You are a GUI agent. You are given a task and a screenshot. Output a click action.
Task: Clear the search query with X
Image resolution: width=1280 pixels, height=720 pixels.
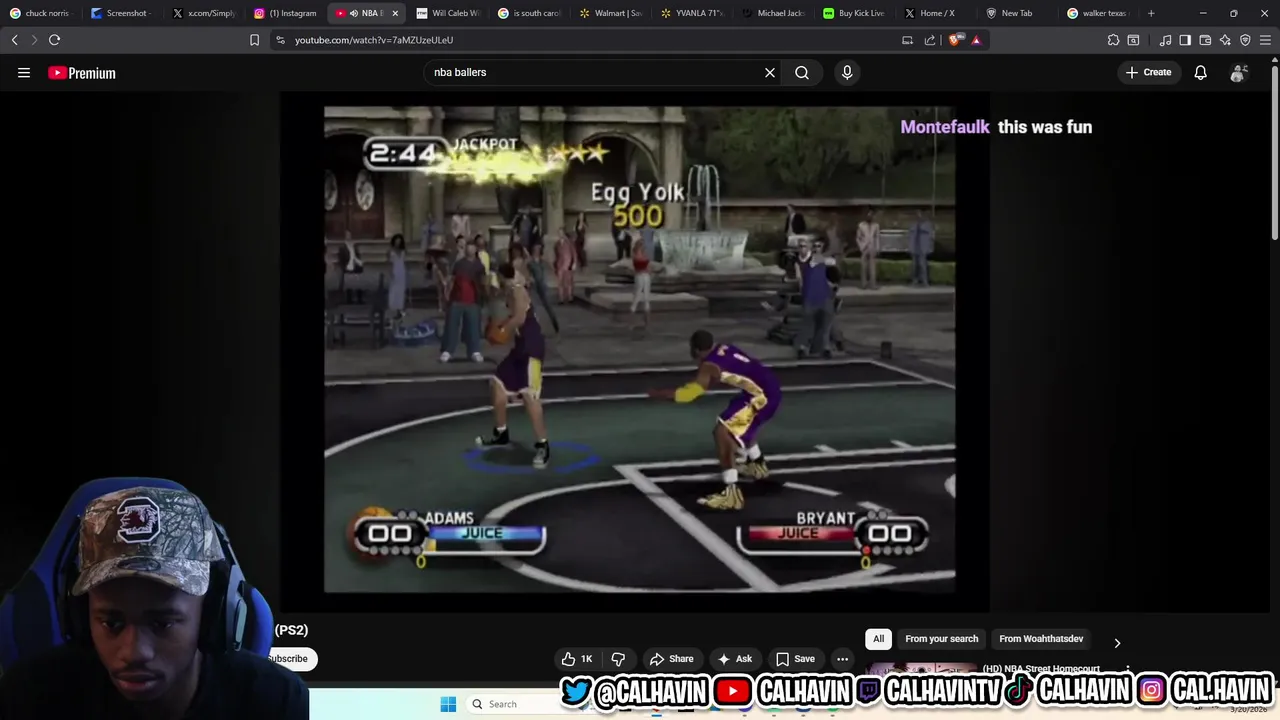pyautogui.click(x=770, y=72)
